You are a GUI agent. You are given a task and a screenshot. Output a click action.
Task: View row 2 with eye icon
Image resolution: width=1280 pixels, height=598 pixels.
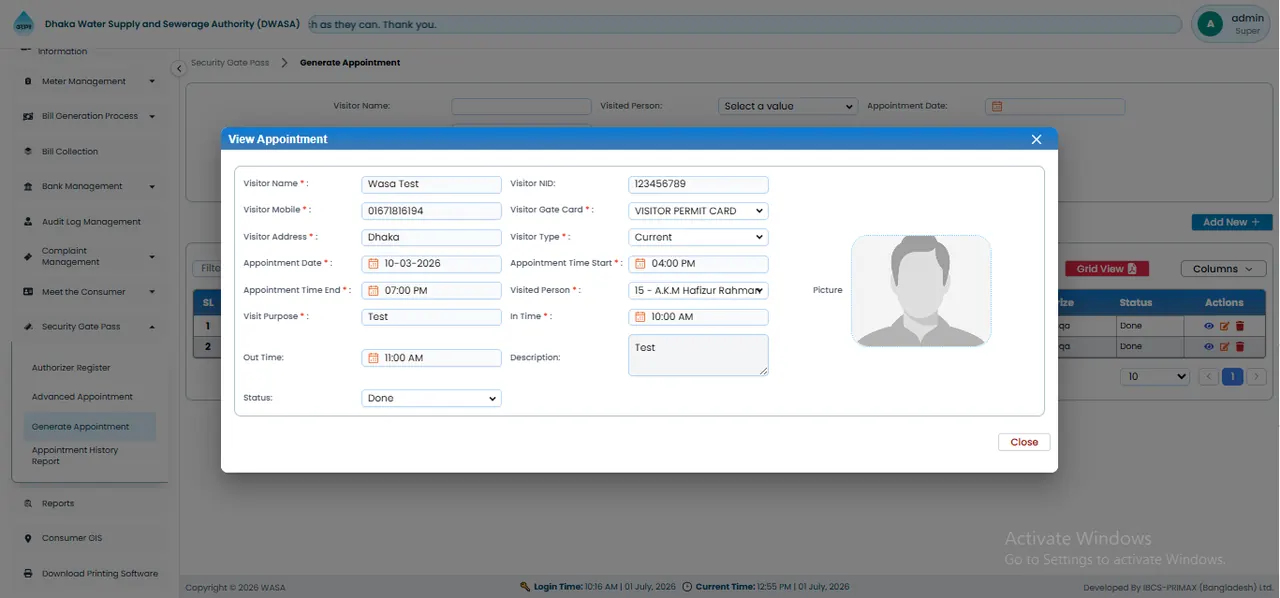click(x=1209, y=347)
